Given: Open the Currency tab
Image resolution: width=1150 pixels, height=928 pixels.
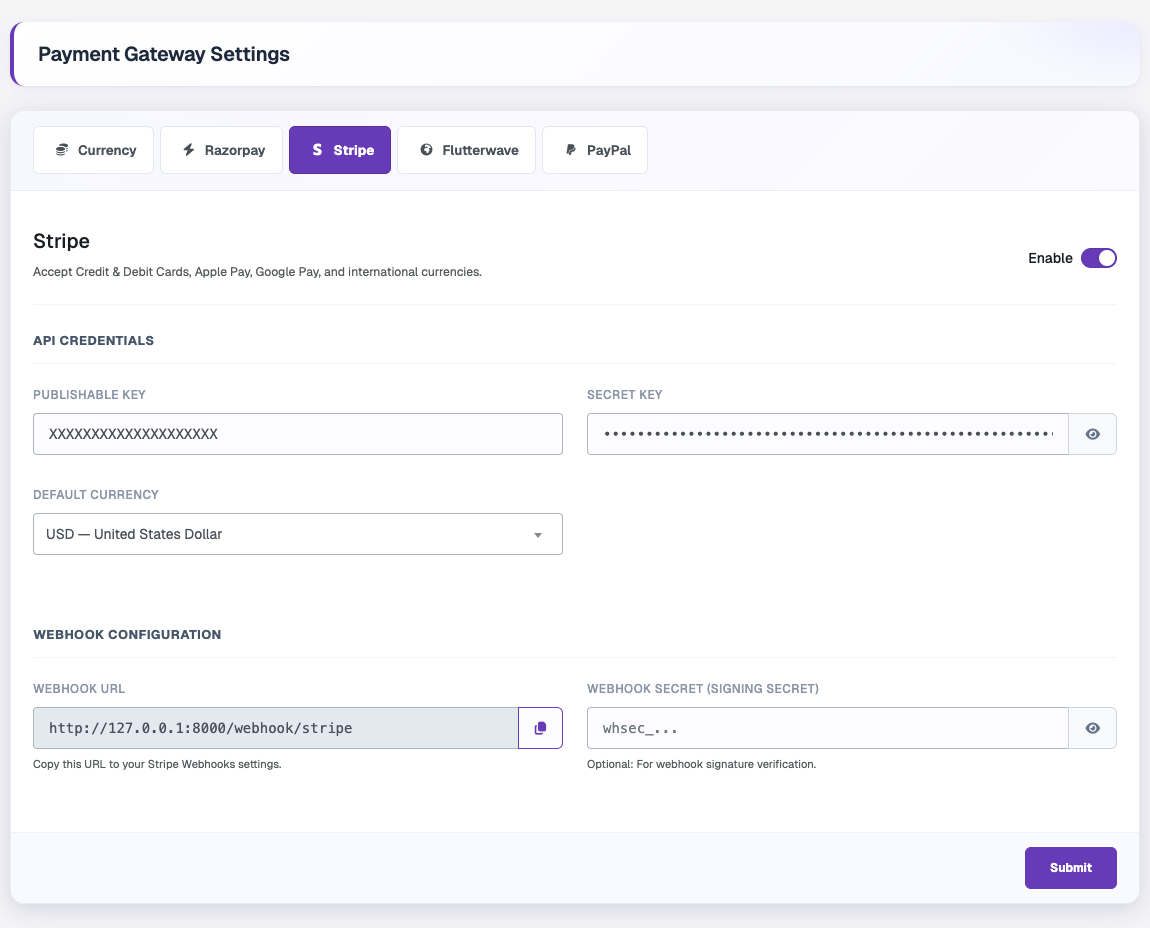Looking at the screenshot, I should (93, 150).
